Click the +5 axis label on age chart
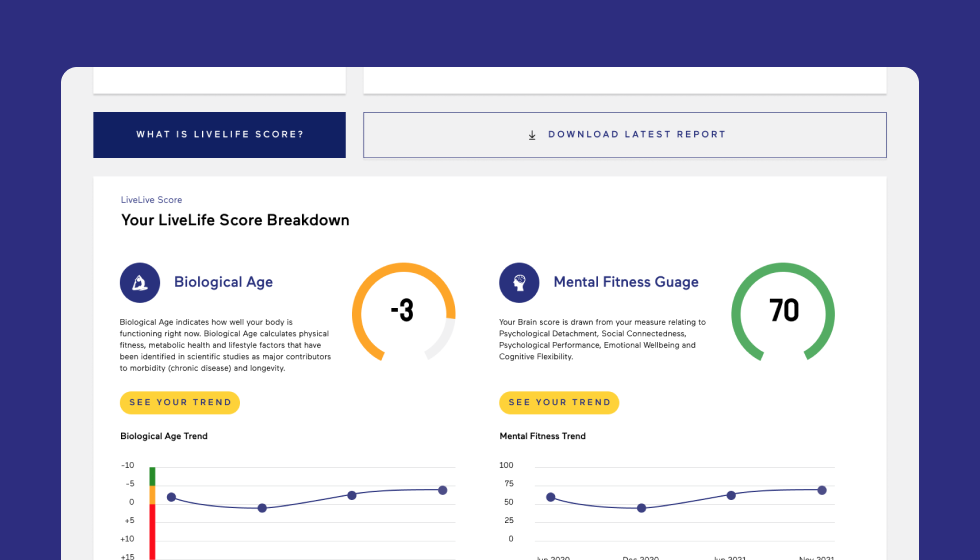This screenshot has width=980, height=560. click(129, 521)
